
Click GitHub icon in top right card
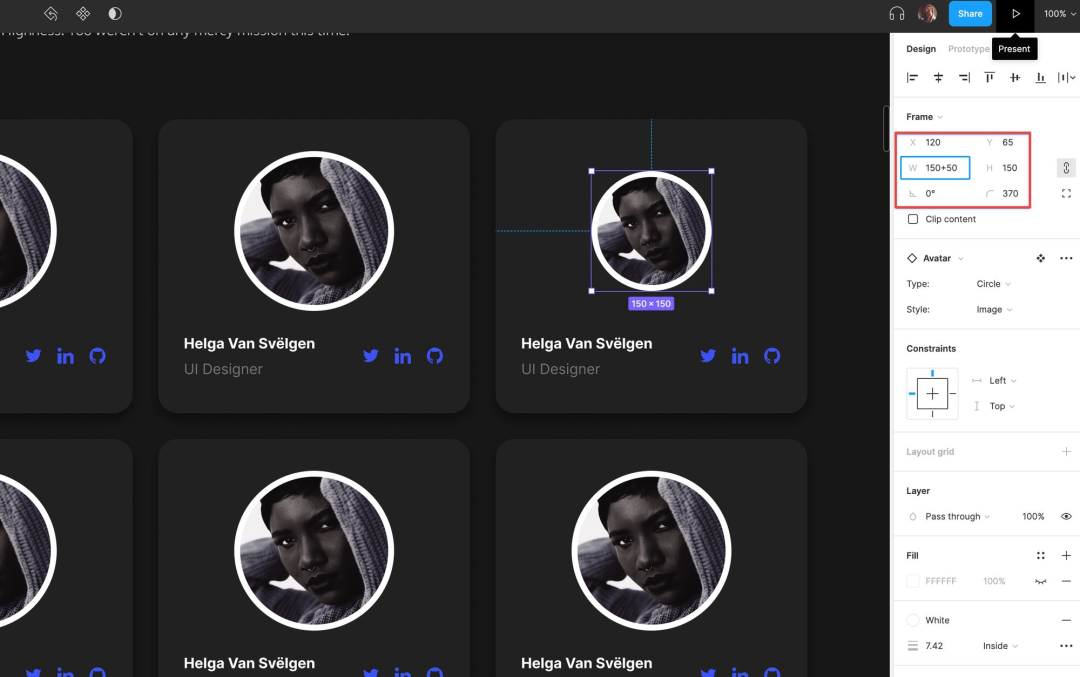click(772, 356)
